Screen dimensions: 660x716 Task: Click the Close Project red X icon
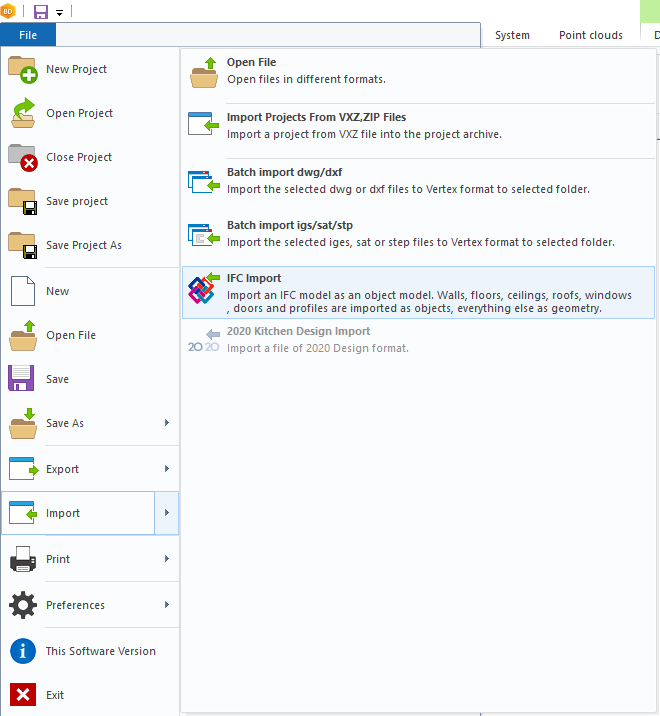[23, 158]
